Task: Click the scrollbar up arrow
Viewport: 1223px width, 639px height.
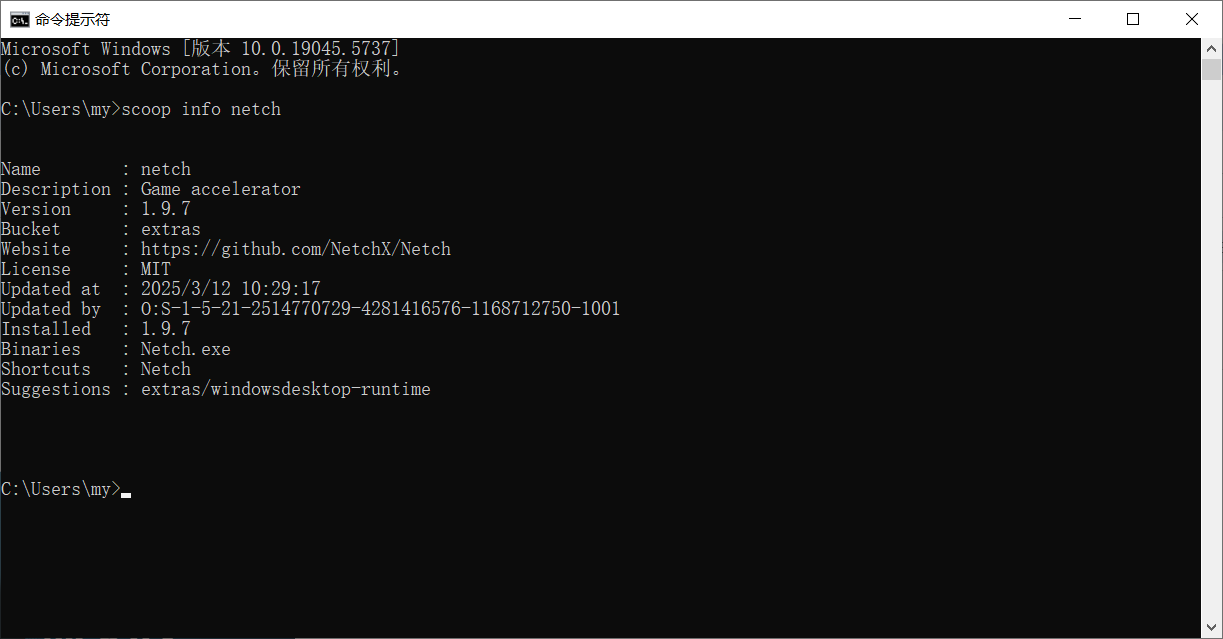Action: (x=1211, y=48)
